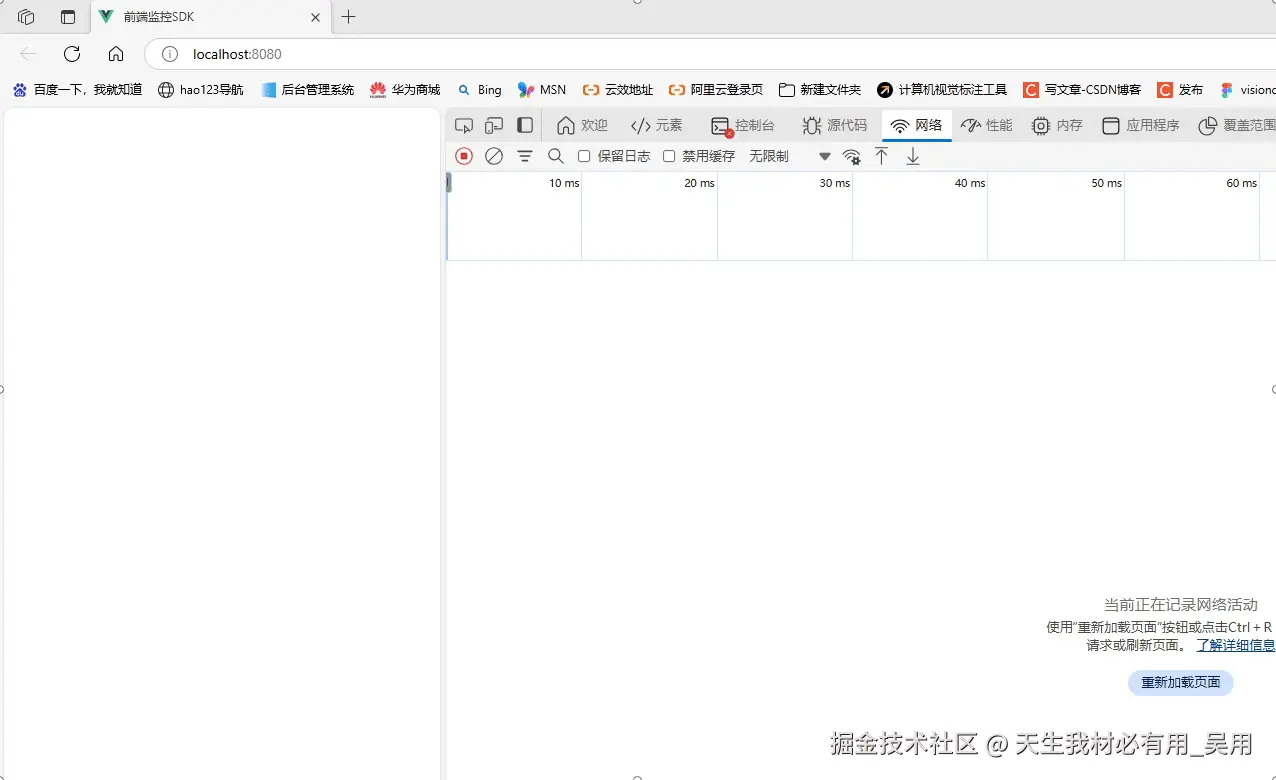The image size is (1276, 780).
Task: Stop recording network activity
Action: (x=461, y=156)
